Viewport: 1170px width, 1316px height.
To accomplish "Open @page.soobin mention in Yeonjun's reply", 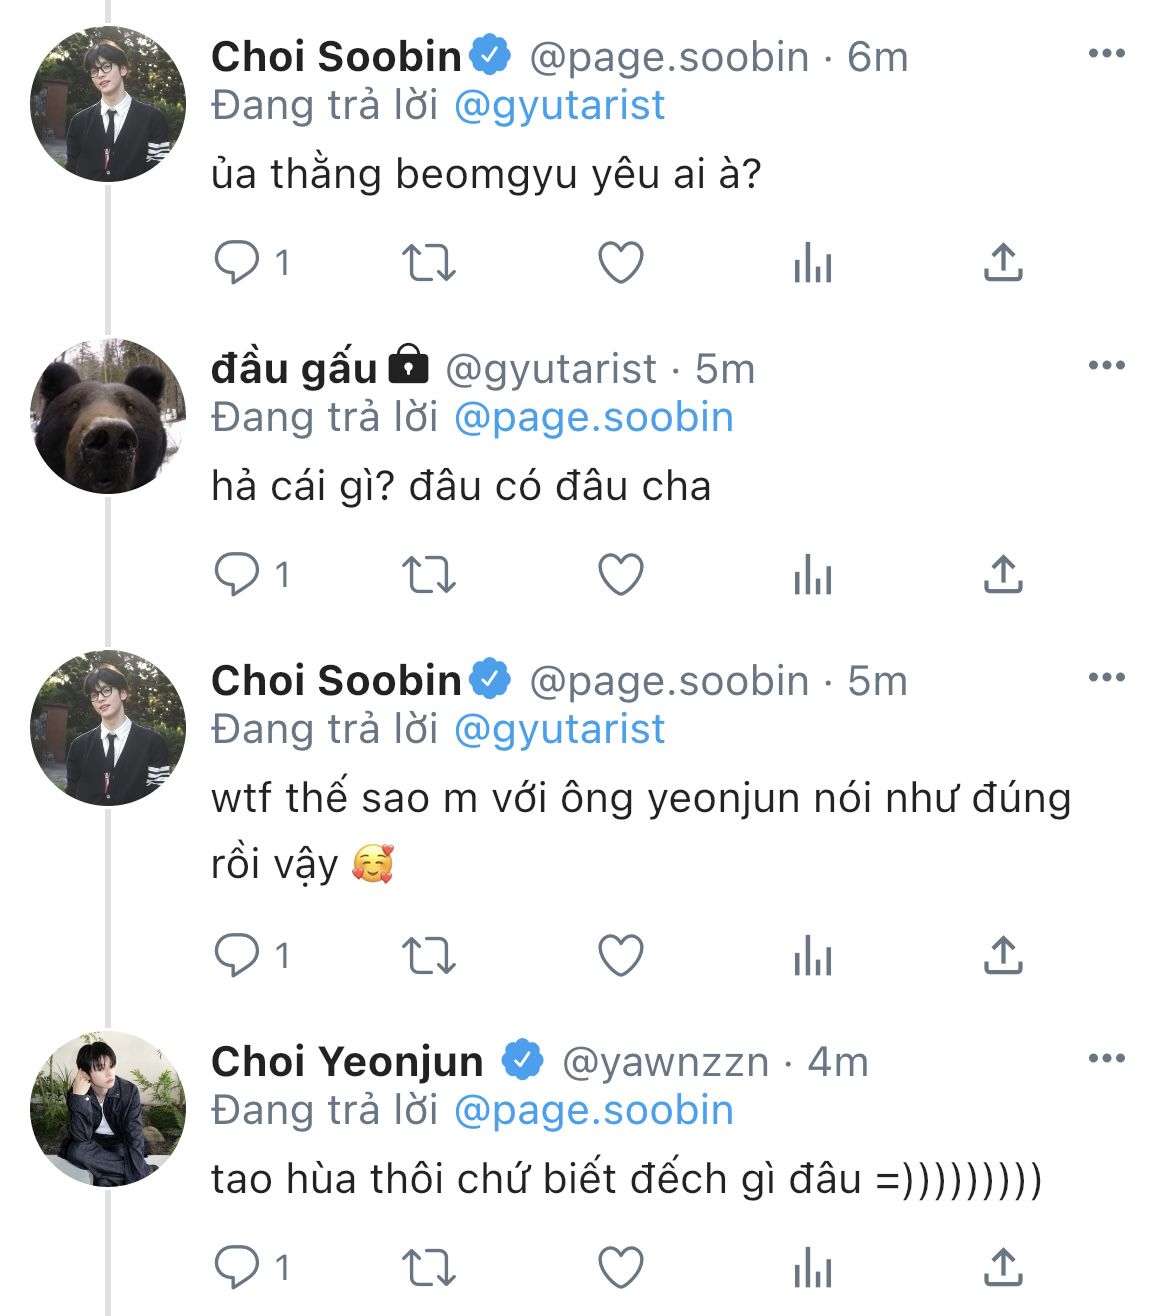I will 593,1111.
